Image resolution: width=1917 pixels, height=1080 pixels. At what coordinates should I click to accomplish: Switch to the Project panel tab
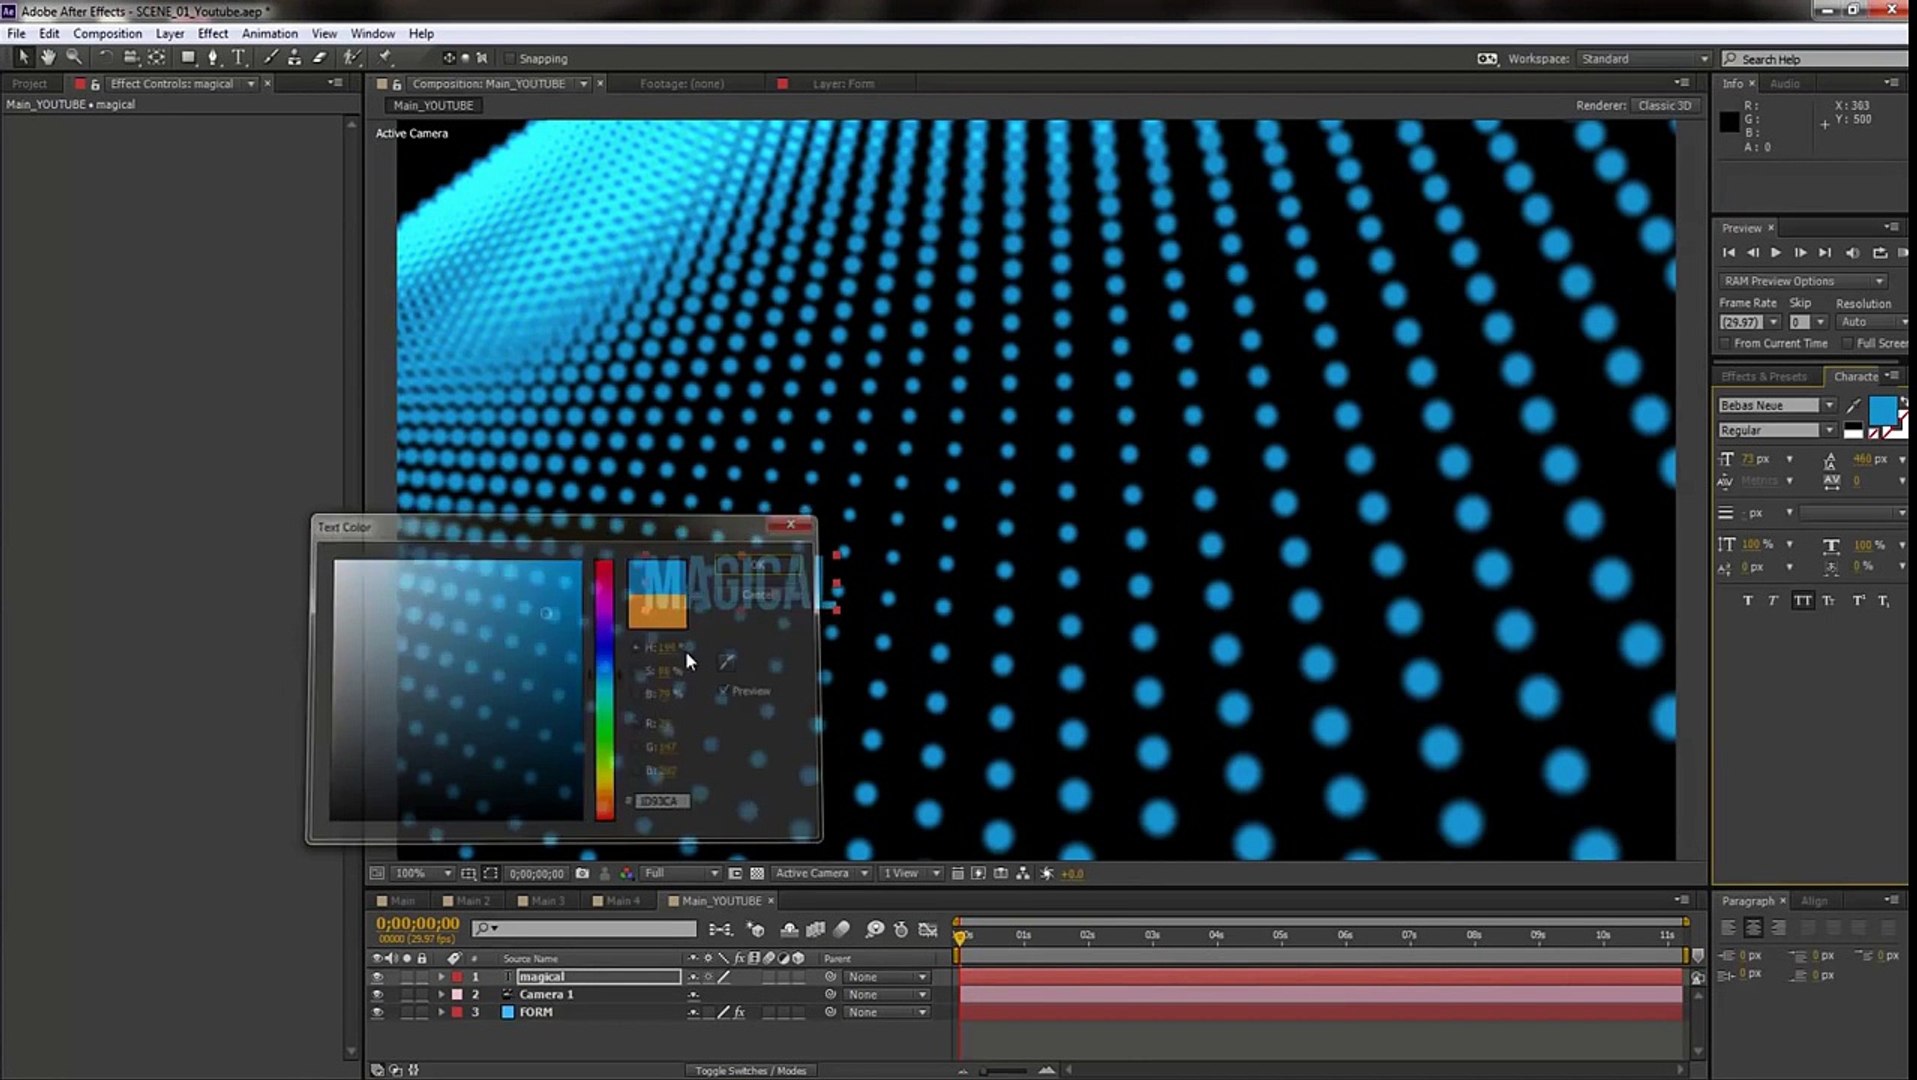pos(29,84)
